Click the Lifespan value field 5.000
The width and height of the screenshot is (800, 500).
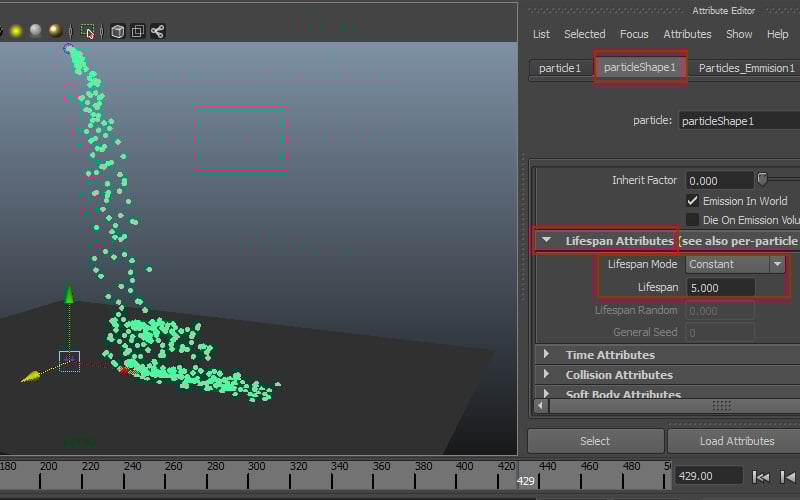[x=720, y=288]
